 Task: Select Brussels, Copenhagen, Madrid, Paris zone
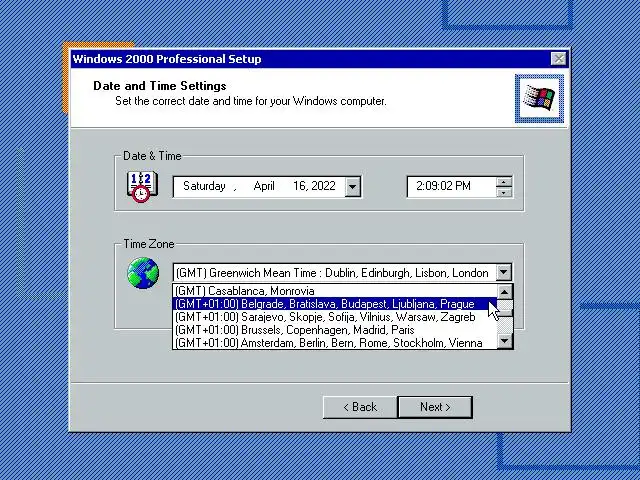[x=335, y=330]
